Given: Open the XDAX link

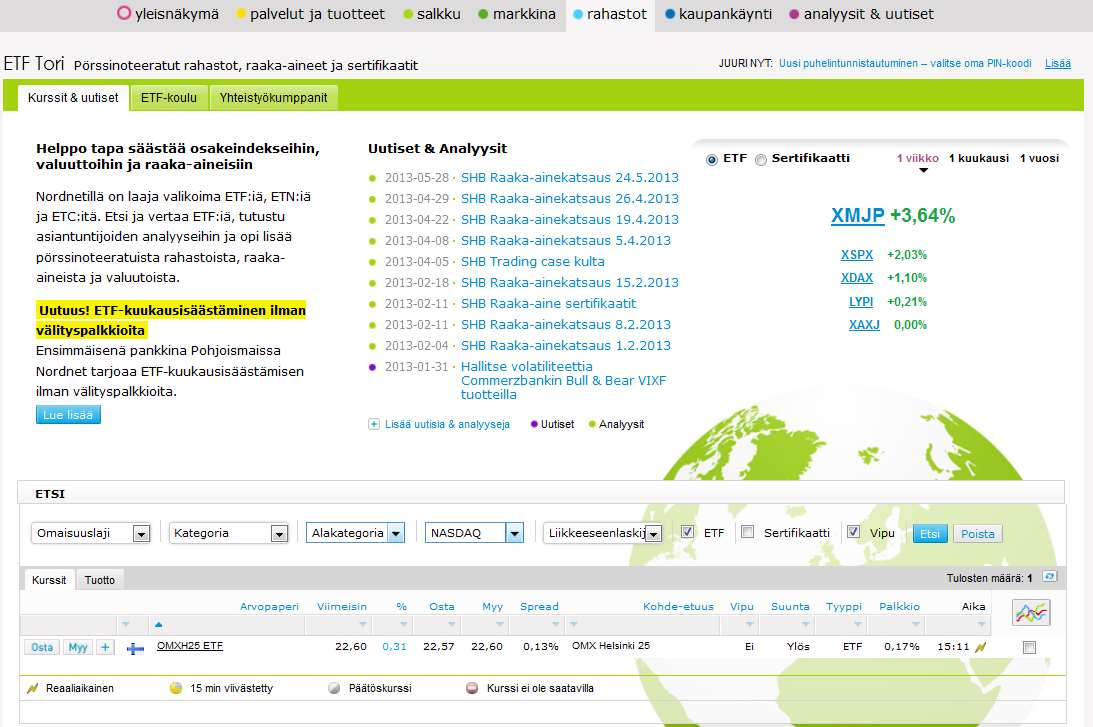Looking at the screenshot, I should [857, 278].
